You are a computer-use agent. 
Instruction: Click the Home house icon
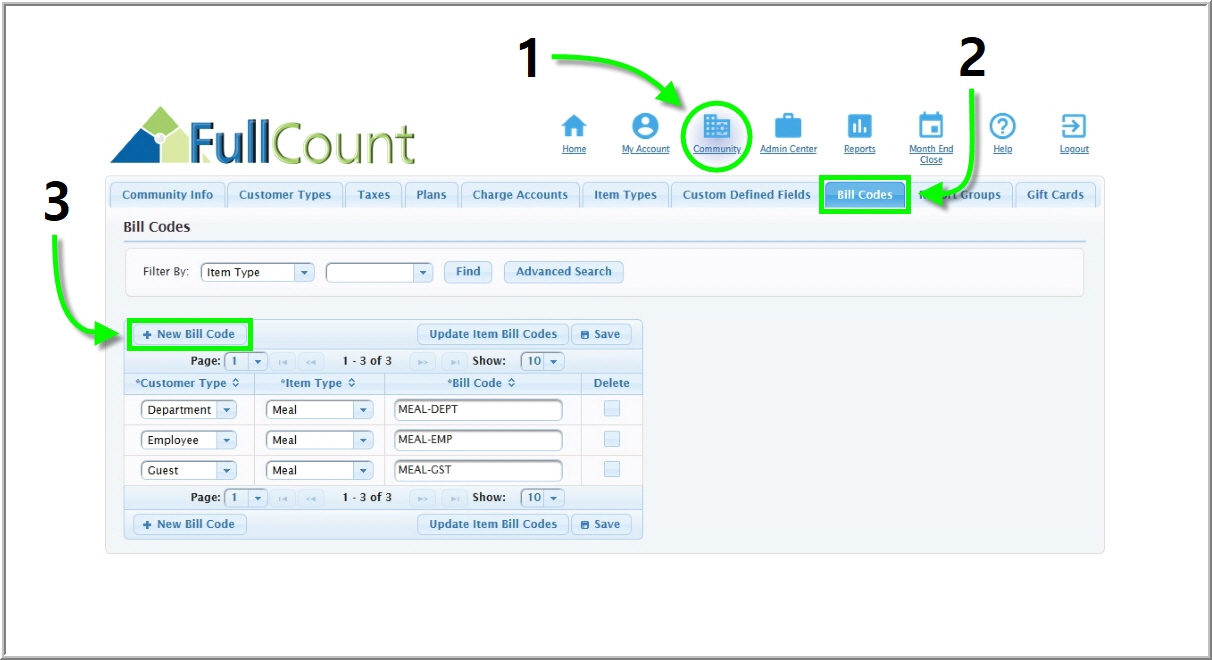(574, 126)
